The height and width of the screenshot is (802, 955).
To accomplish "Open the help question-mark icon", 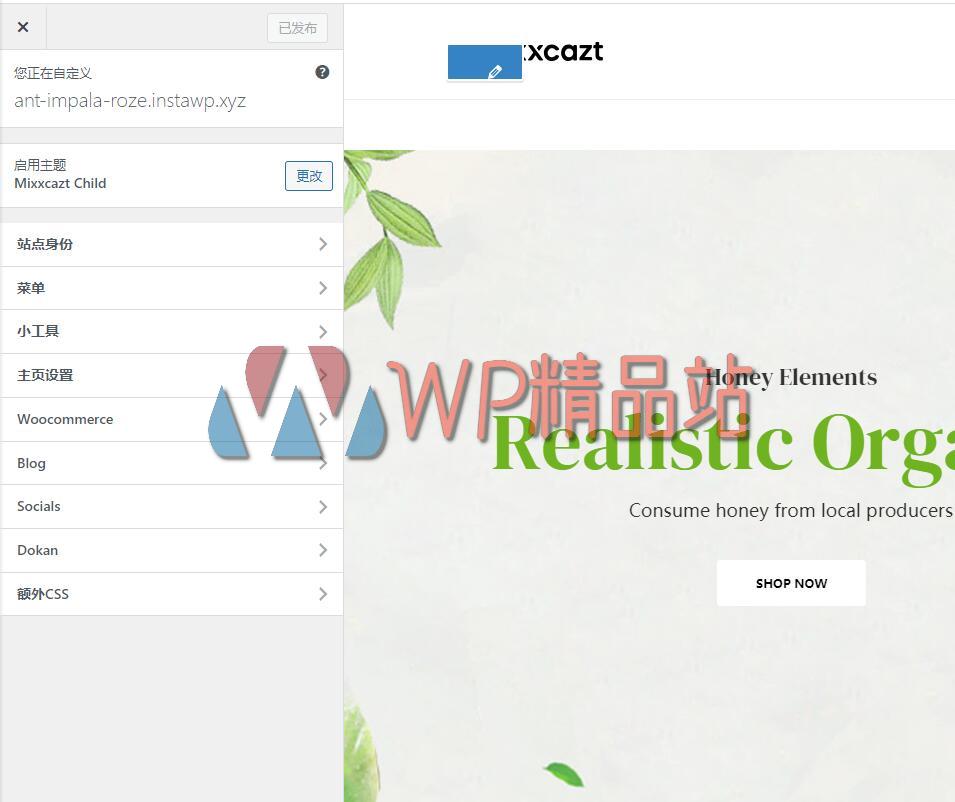I will coord(322,71).
